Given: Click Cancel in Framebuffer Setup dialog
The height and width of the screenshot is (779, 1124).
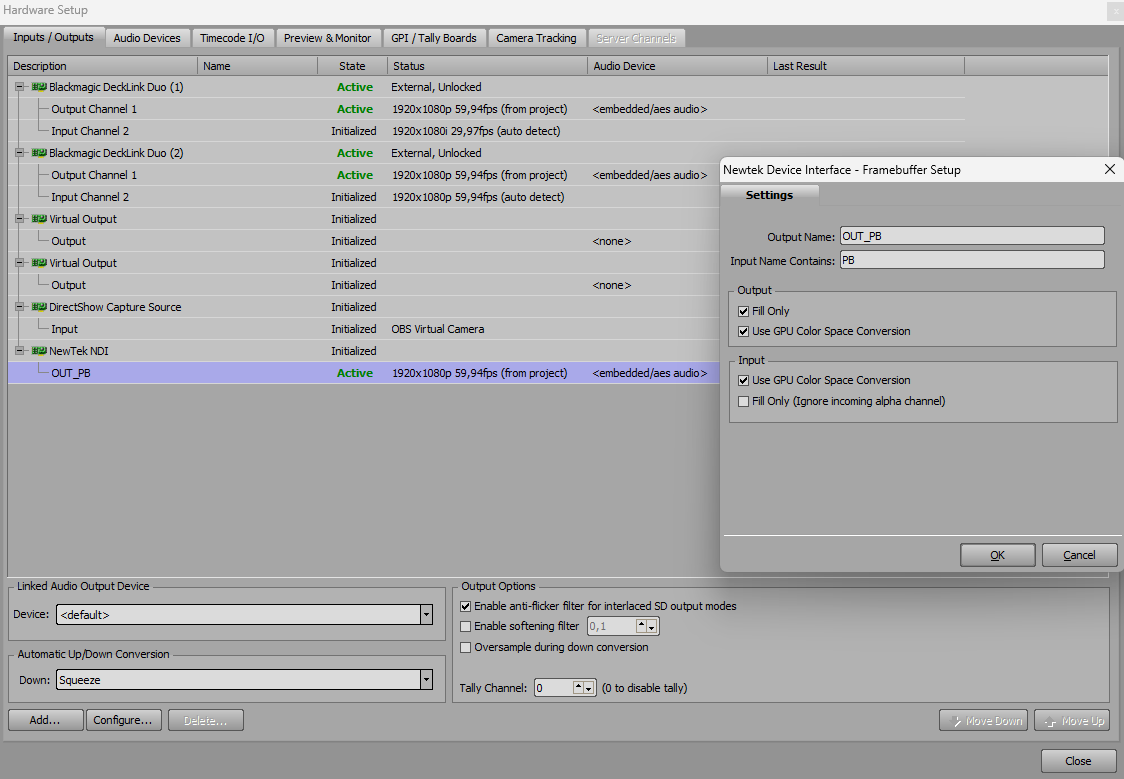Looking at the screenshot, I should coord(1079,555).
